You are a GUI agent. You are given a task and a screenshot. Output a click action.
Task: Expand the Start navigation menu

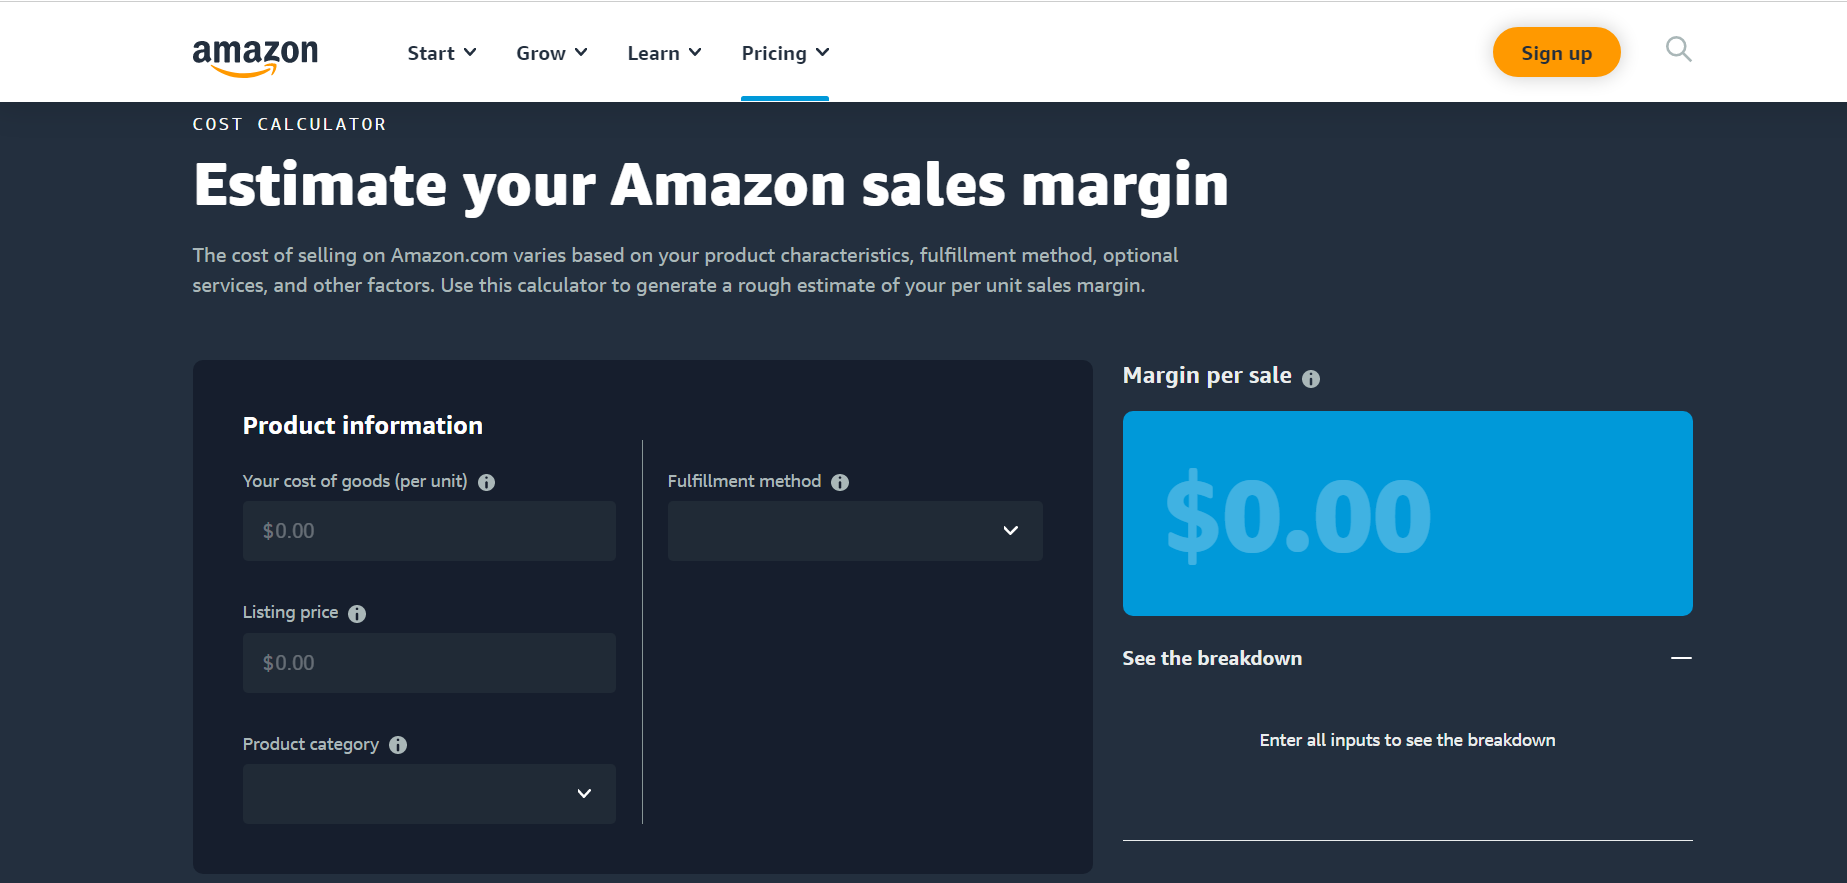click(441, 53)
